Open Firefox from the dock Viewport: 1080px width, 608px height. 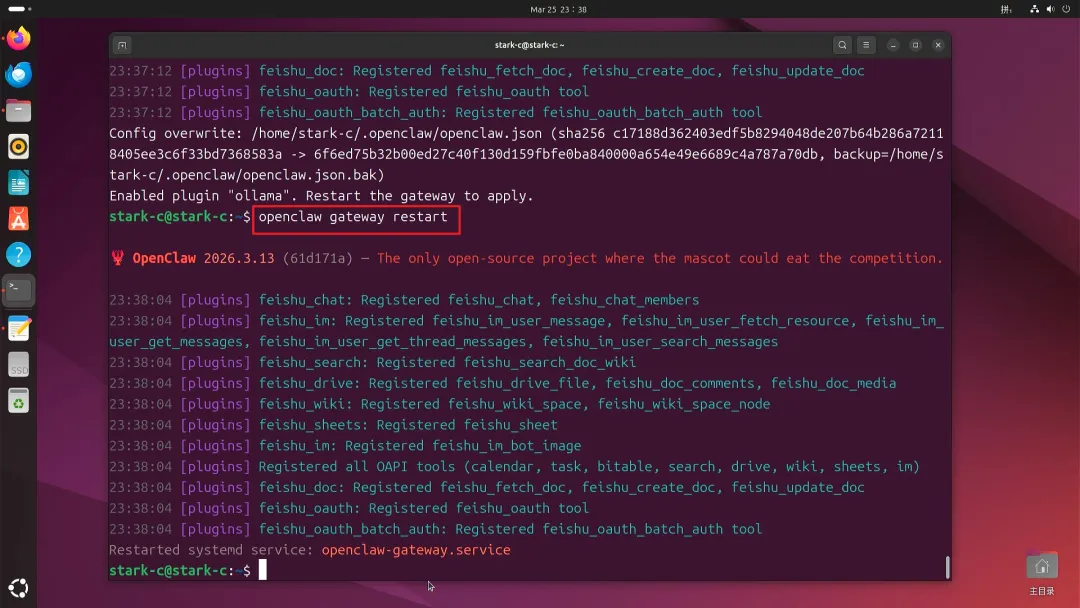pyautogui.click(x=19, y=38)
